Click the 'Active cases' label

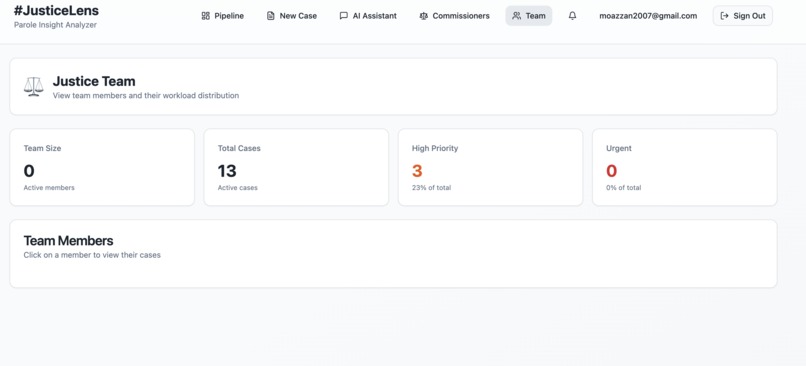pos(237,188)
